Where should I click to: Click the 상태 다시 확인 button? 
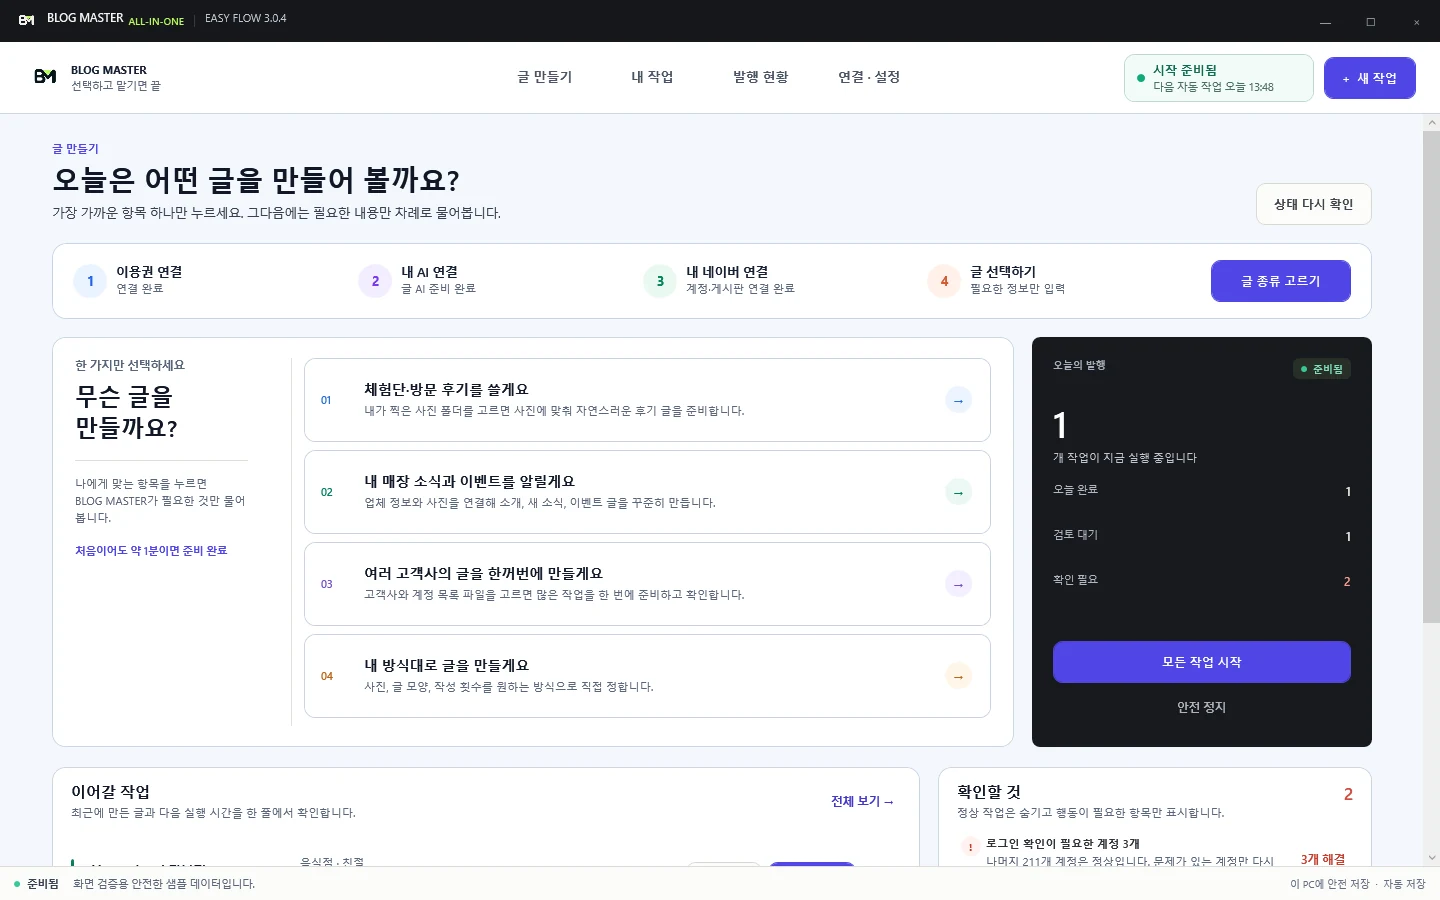[1314, 204]
